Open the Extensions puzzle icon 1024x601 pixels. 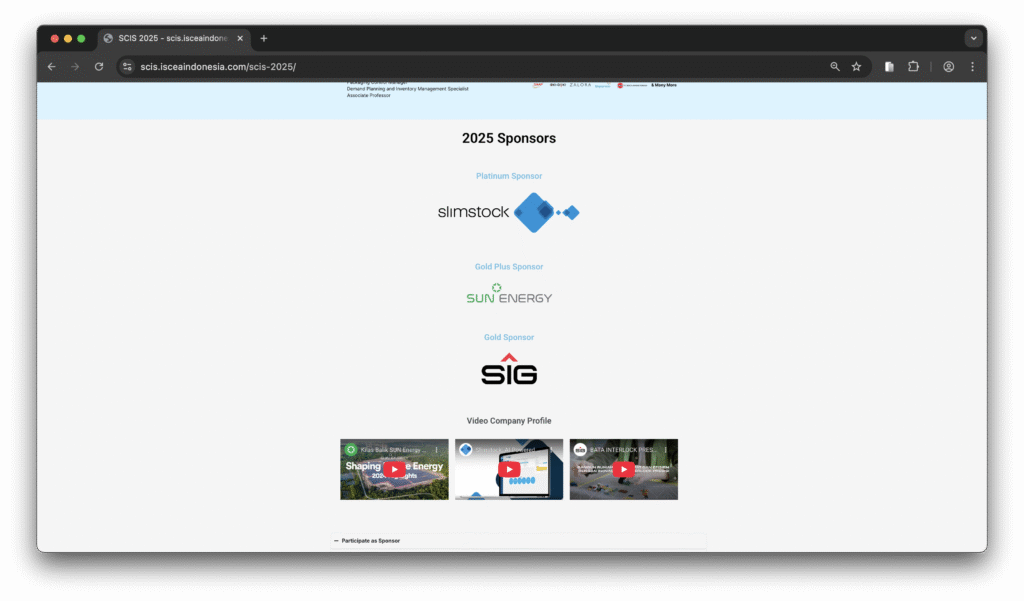[x=913, y=67]
